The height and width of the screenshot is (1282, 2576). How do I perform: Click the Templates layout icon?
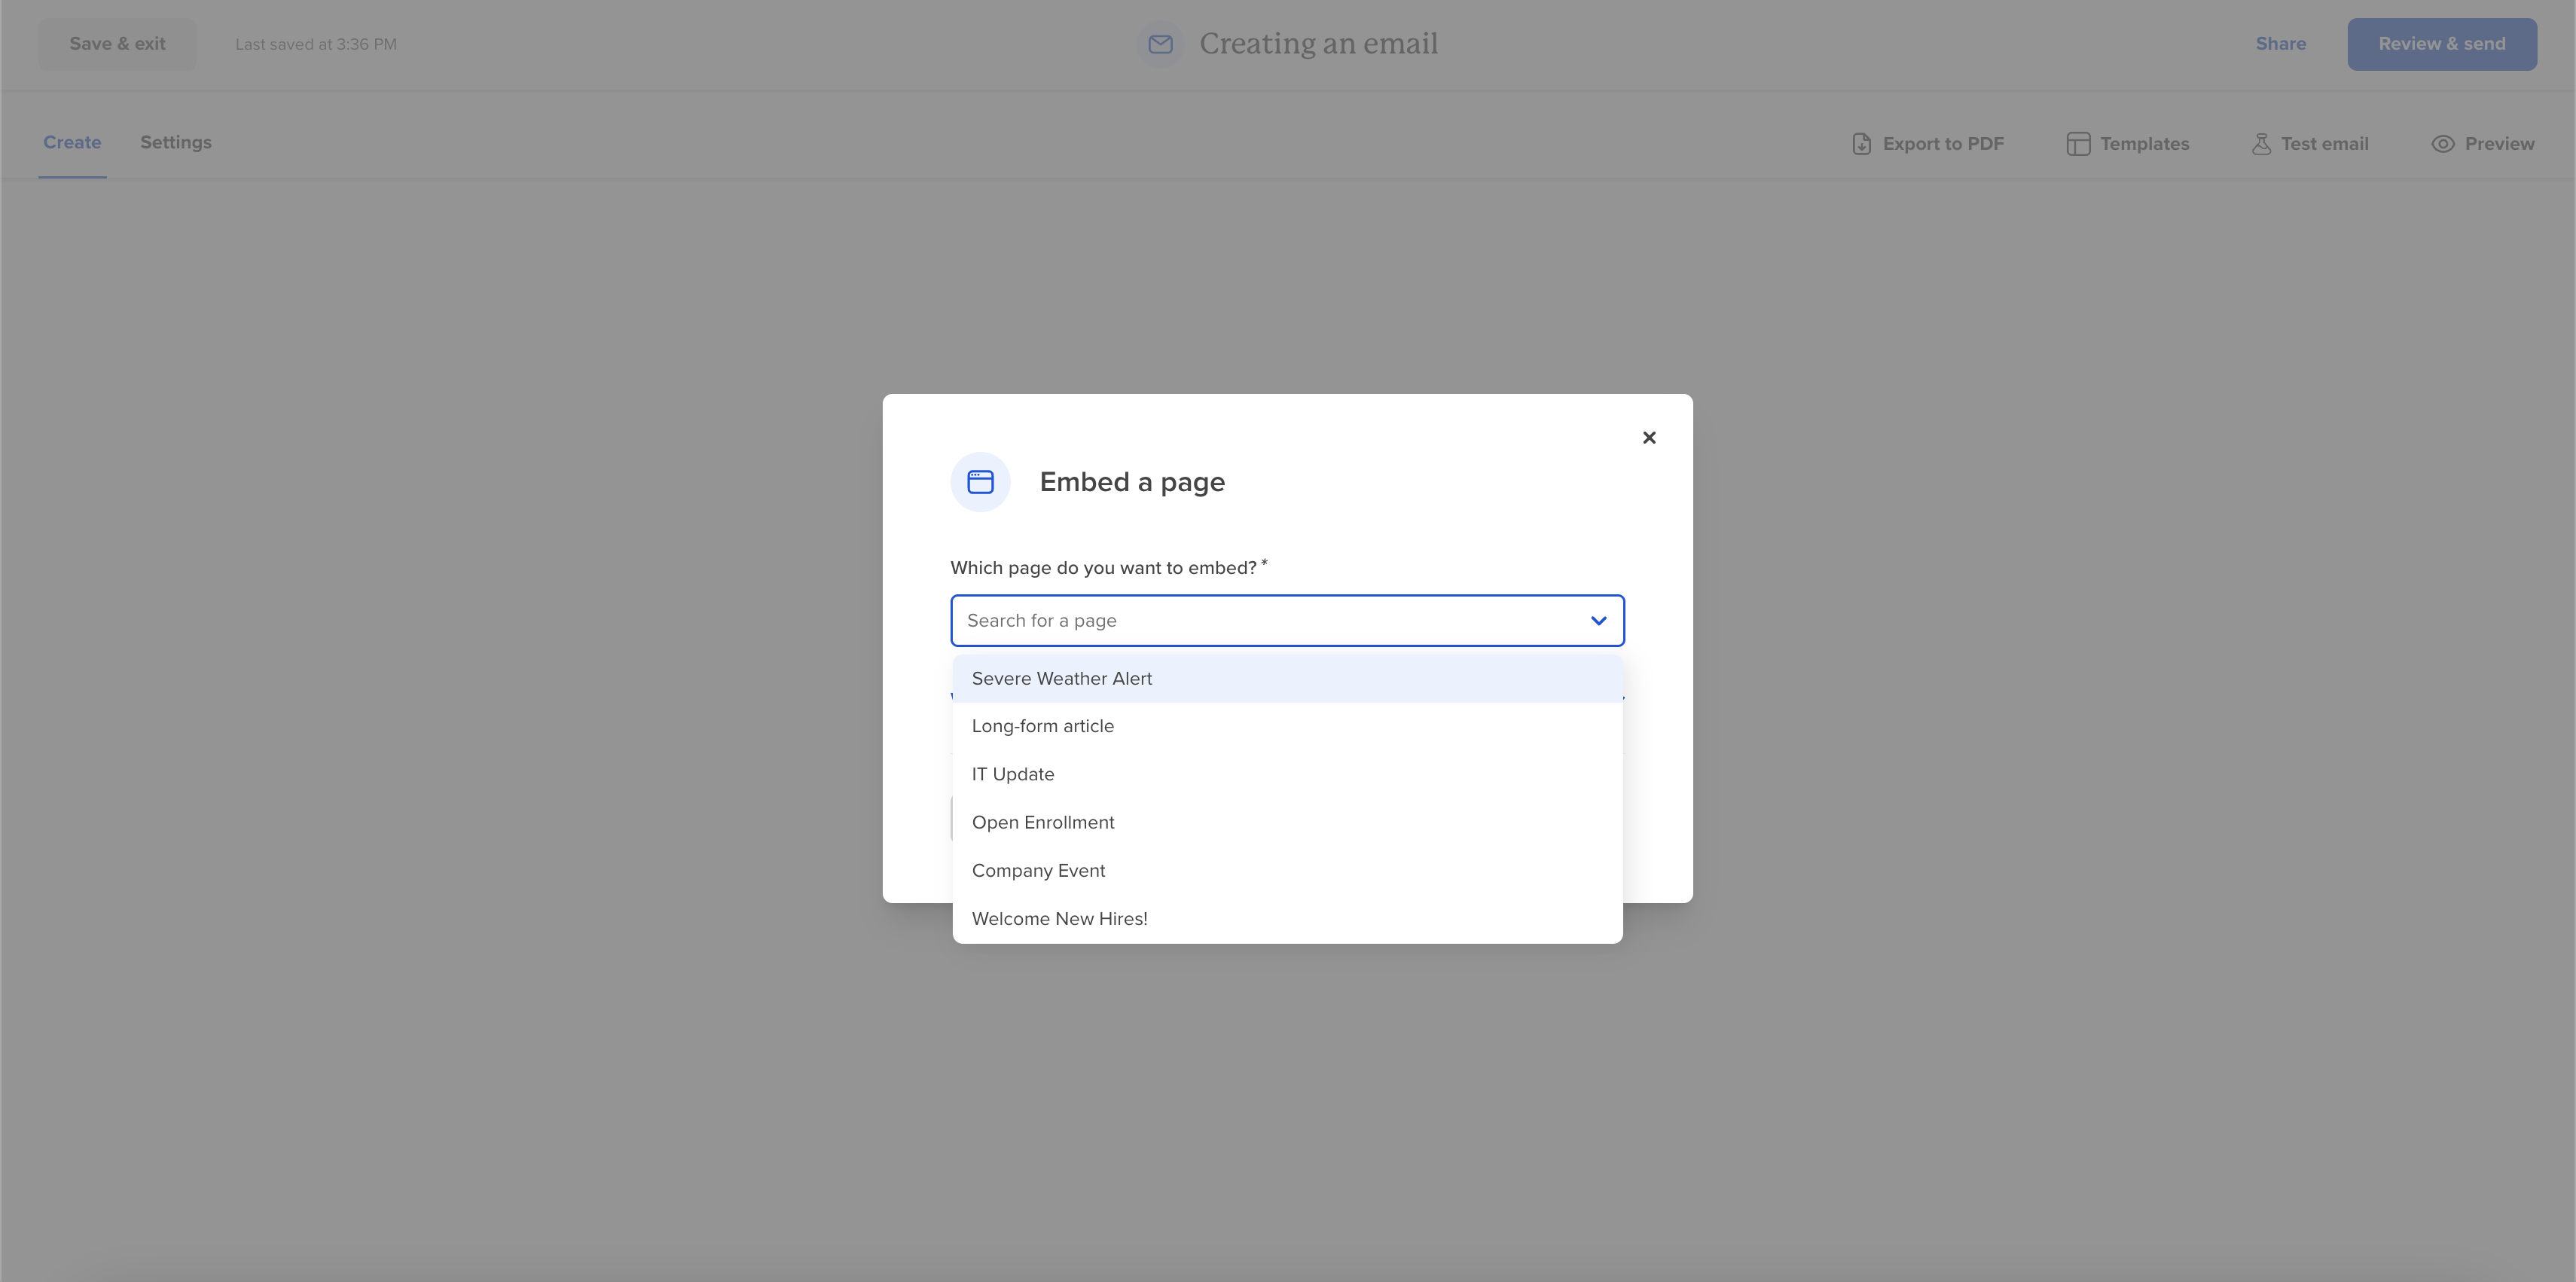pyautogui.click(x=2078, y=144)
